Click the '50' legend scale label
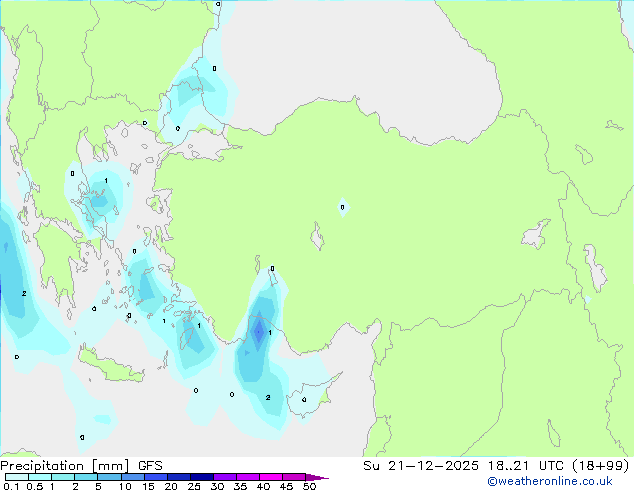 coord(309,486)
